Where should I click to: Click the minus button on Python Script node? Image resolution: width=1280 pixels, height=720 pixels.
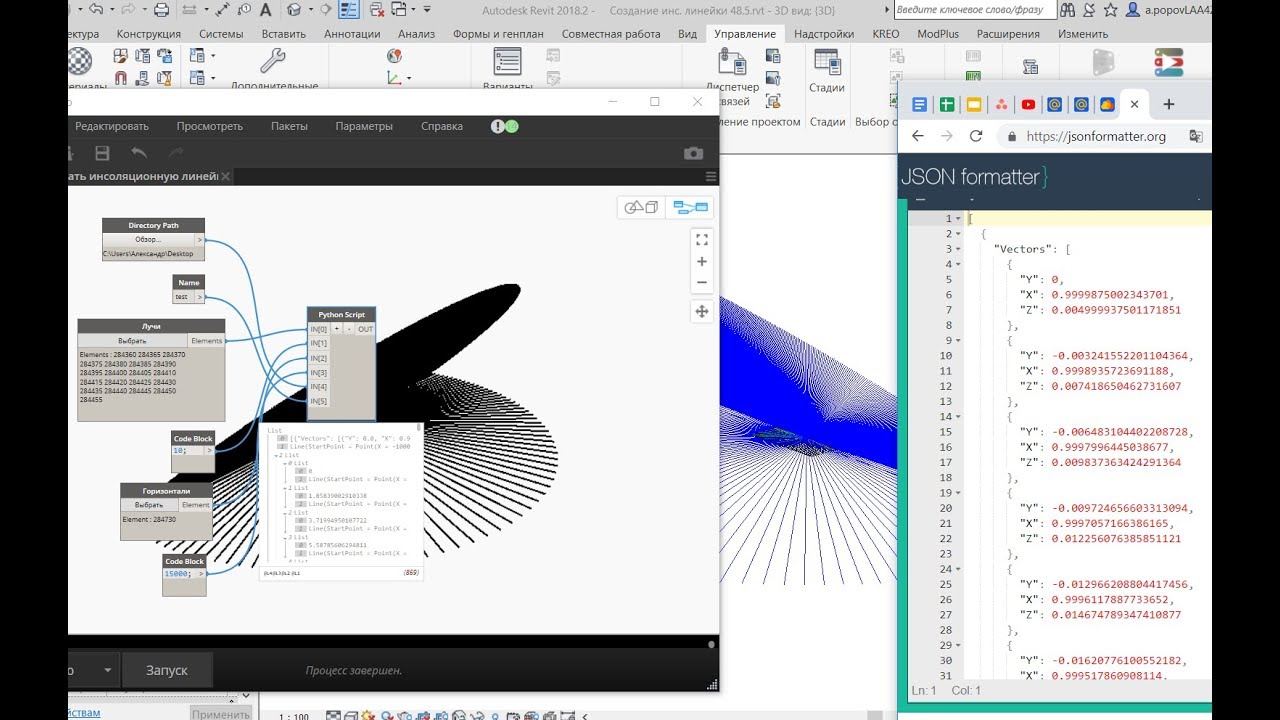coord(349,329)
